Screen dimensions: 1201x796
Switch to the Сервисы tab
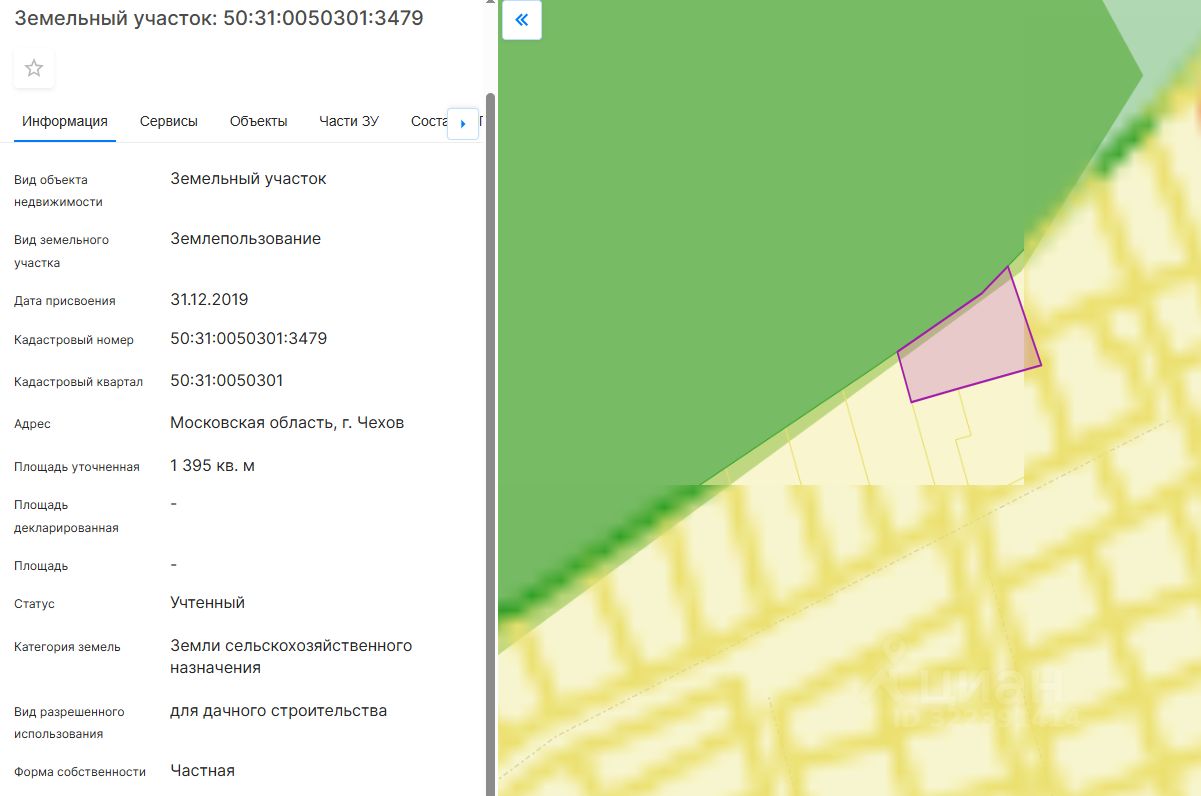click(169, 121)
